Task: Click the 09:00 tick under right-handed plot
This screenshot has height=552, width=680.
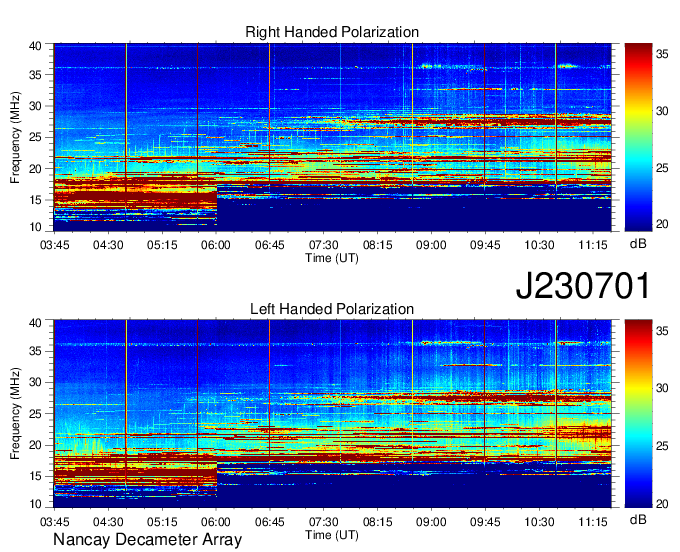Action: pyautogui.click(x=432, y=245)
